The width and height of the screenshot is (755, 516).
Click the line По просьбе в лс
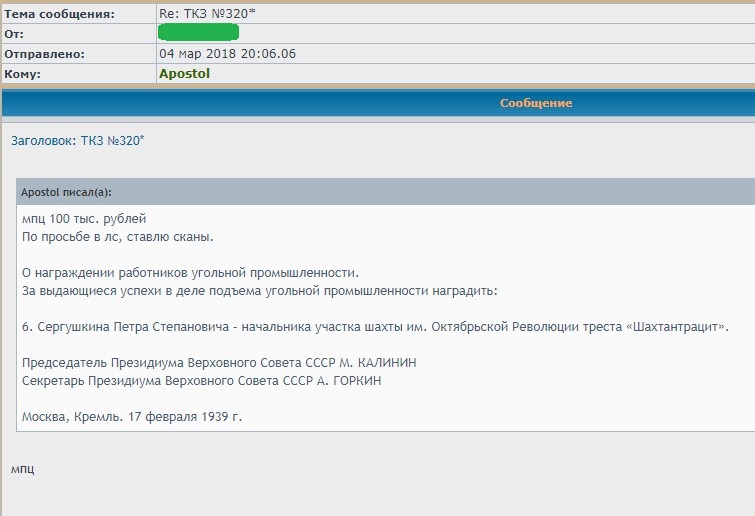[118, 237]
